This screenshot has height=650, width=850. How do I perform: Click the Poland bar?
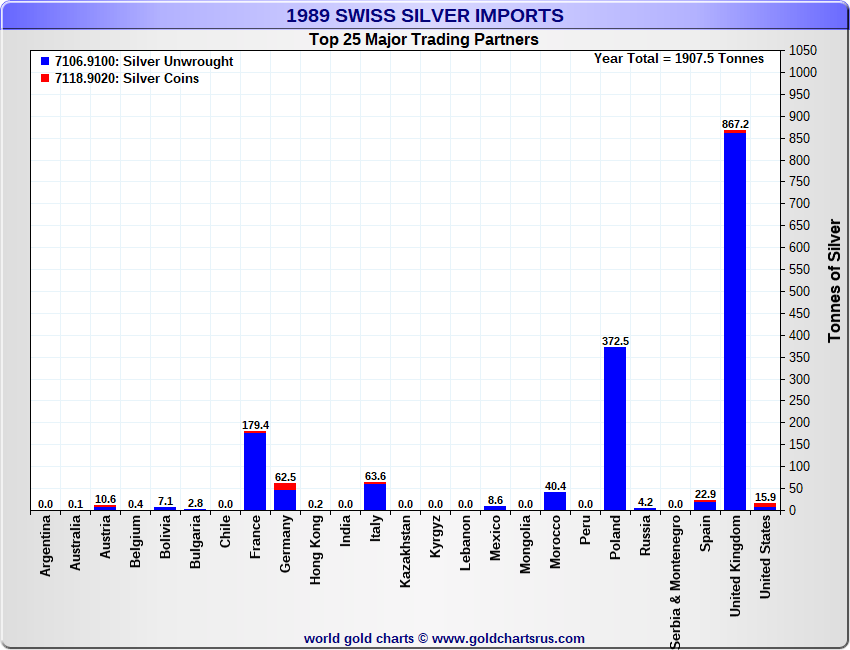point(615,428)
